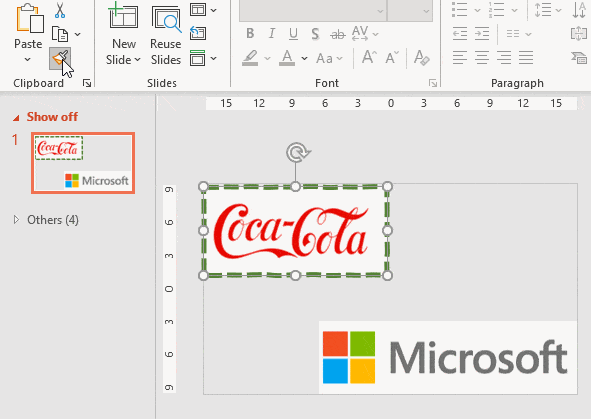The image size is (591, 419).
Task: Click the Numbering list icon
Action: 496,10
